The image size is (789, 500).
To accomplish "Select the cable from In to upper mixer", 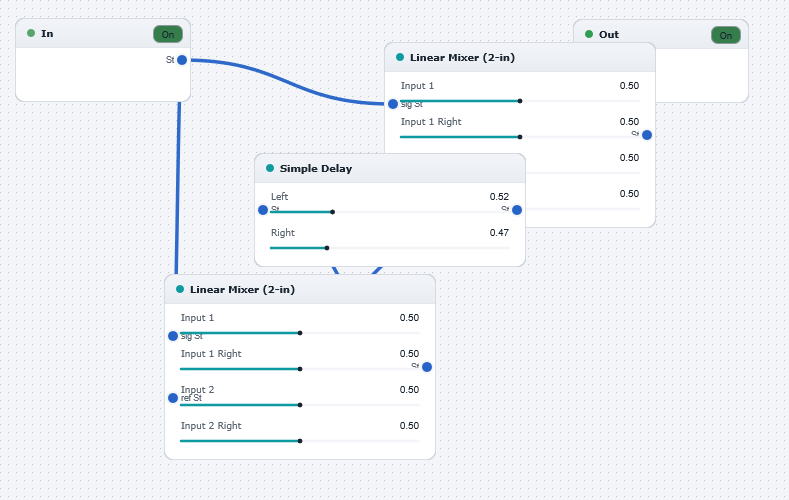I will pos(287,80).
